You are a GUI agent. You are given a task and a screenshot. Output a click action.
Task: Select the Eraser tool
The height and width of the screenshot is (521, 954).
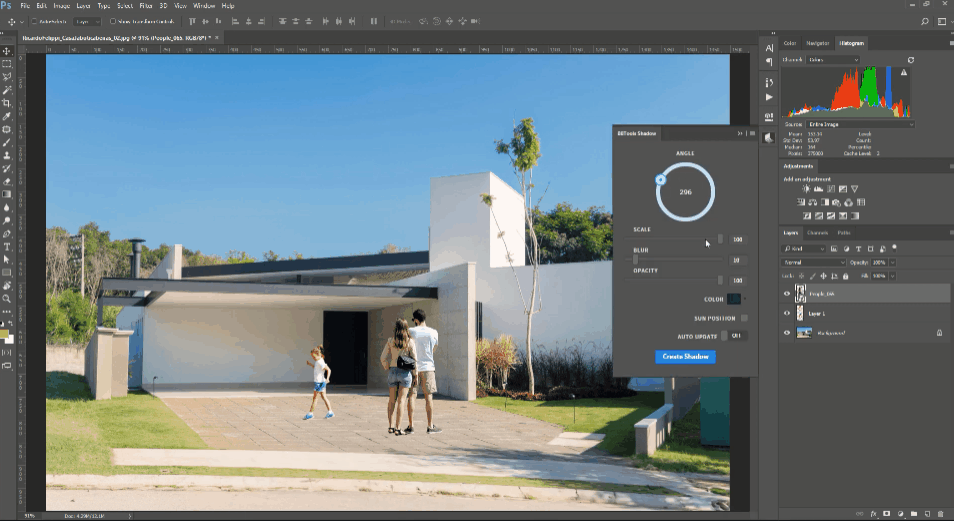click(7, 181)
